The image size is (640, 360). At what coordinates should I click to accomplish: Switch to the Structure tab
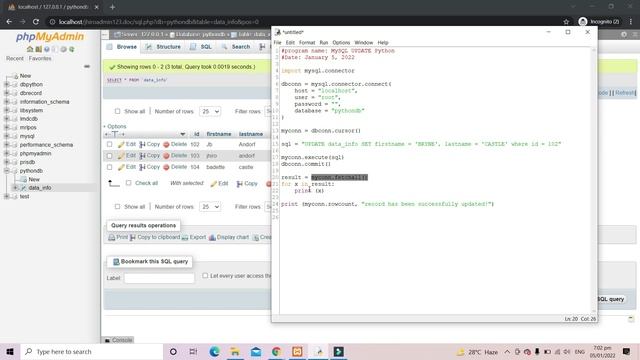(163, 47)
